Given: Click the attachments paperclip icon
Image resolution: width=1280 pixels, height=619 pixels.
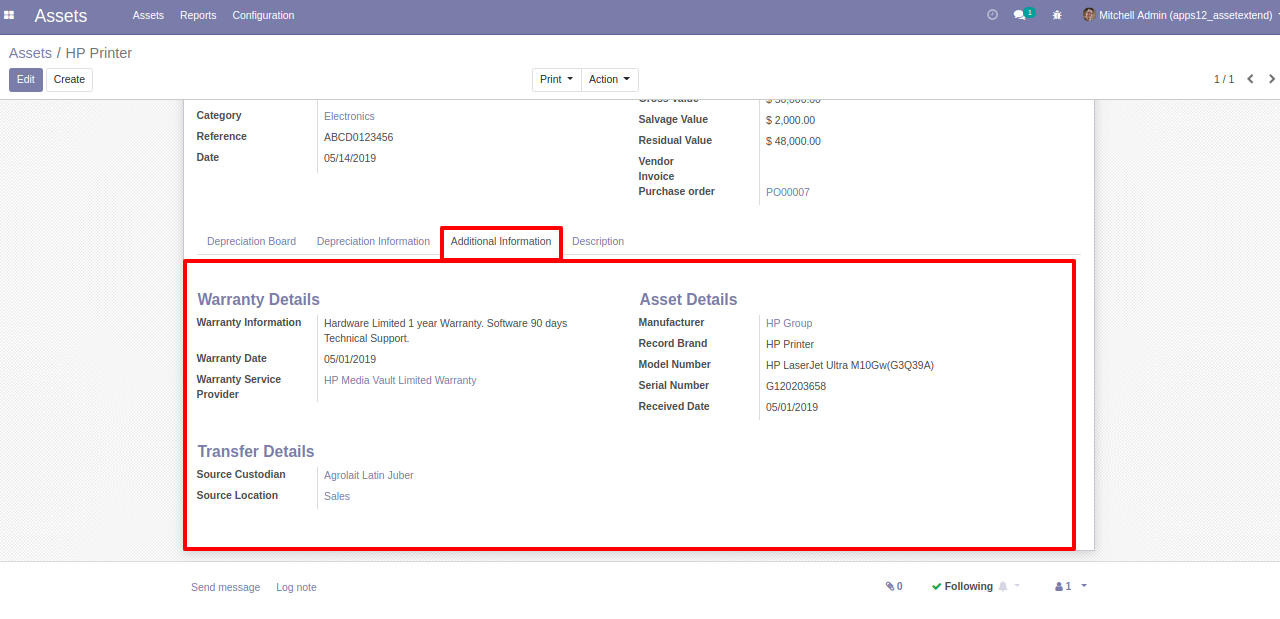Looking at the screenshot, I should coord(890,587).
